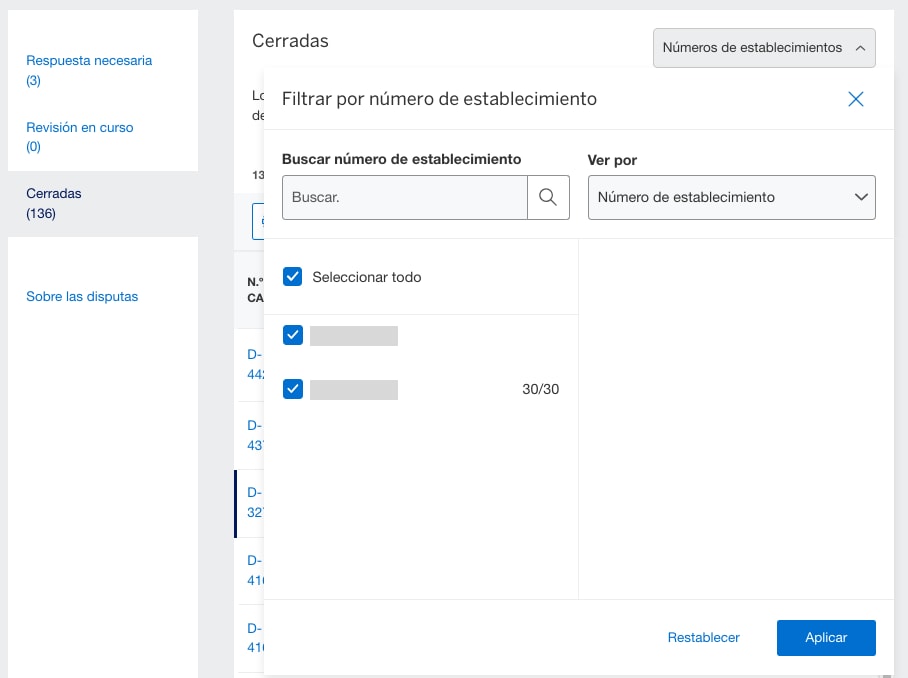Click the search magnifier icon

pyautogui.click(x=548, y=197)
